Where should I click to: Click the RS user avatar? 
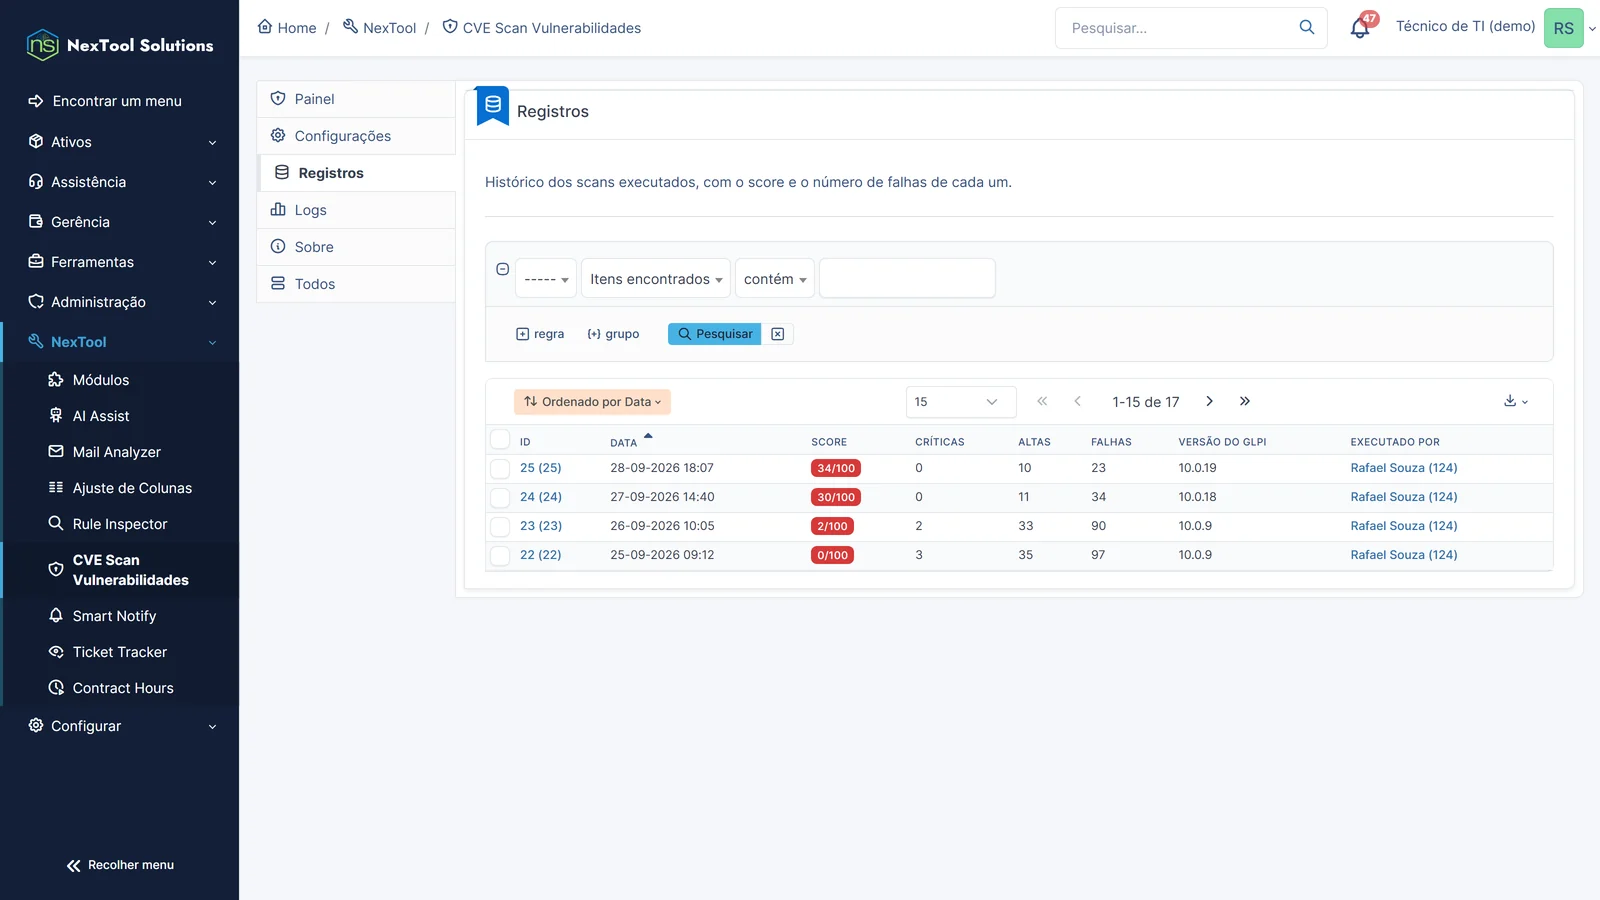point(1564,28)
